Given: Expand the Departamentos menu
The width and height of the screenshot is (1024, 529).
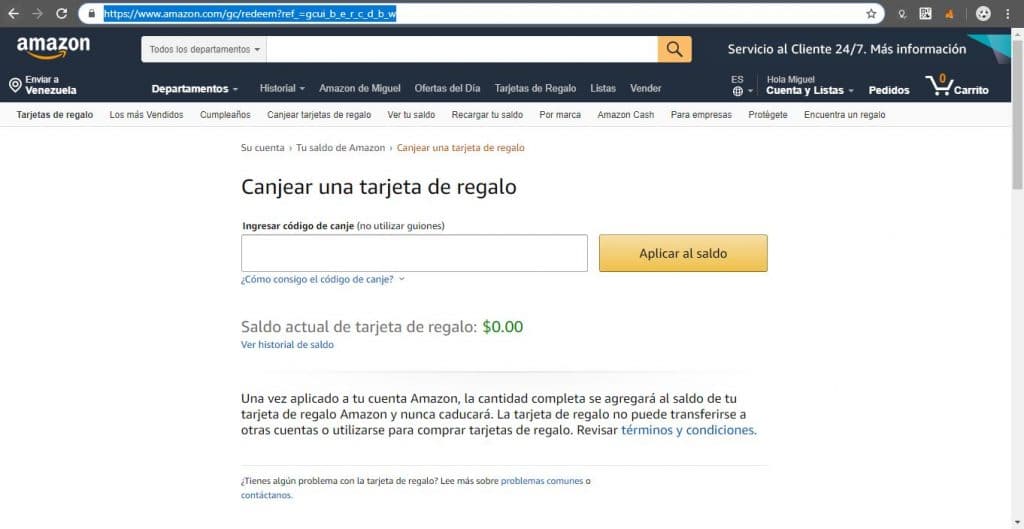Looking at the screenshot, I should tap(195, 89).
